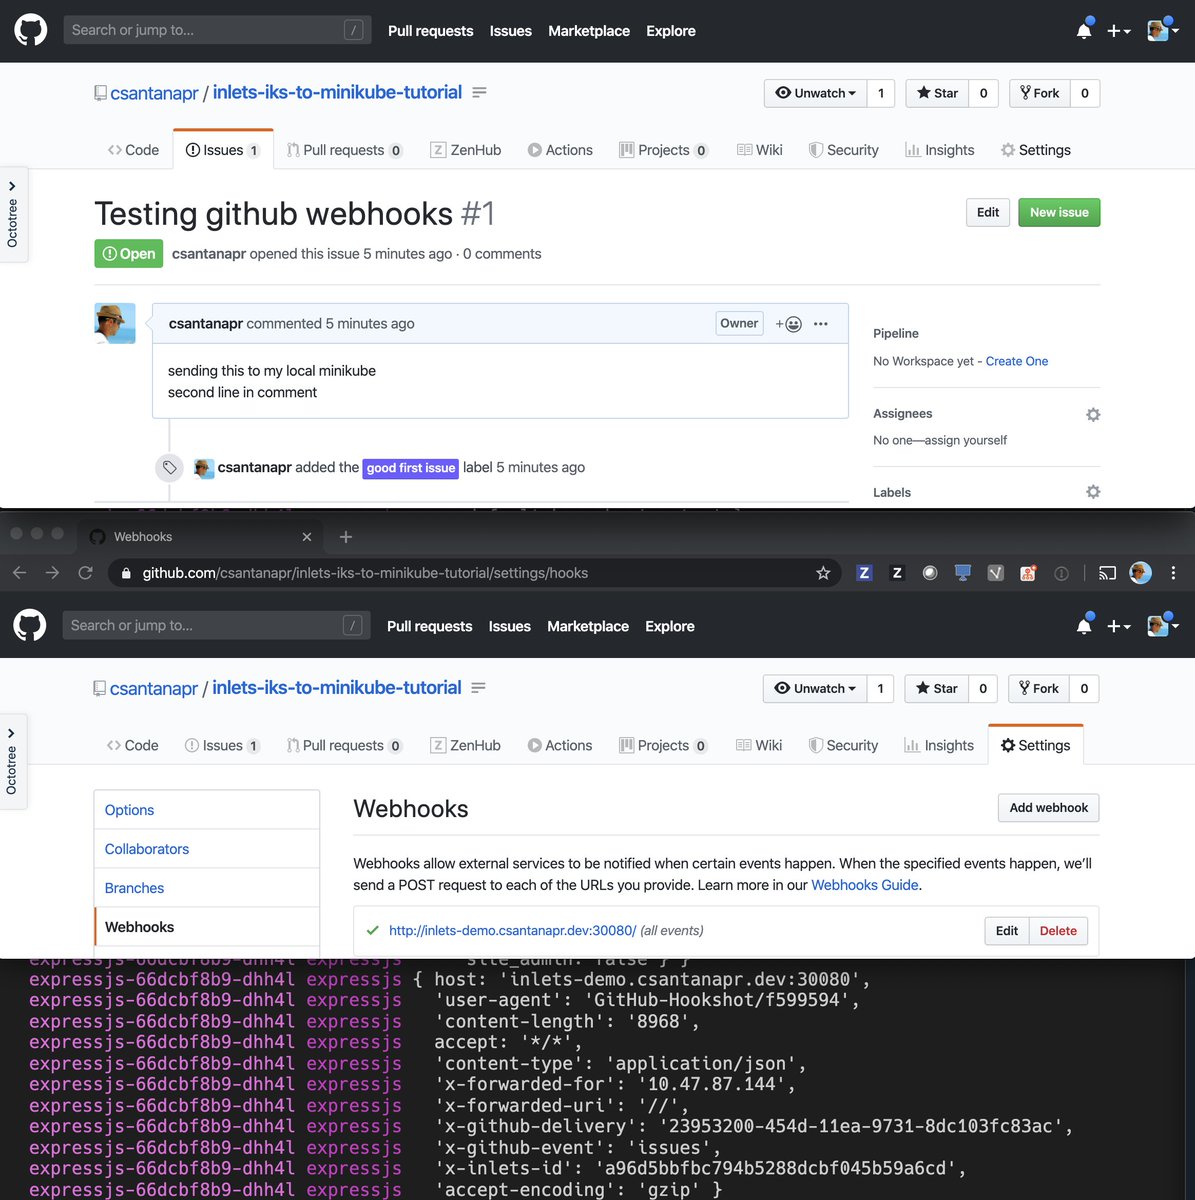Click the address bar URL
The height and width of the screenshot is (1200, 1195).
tap(365, 573)
